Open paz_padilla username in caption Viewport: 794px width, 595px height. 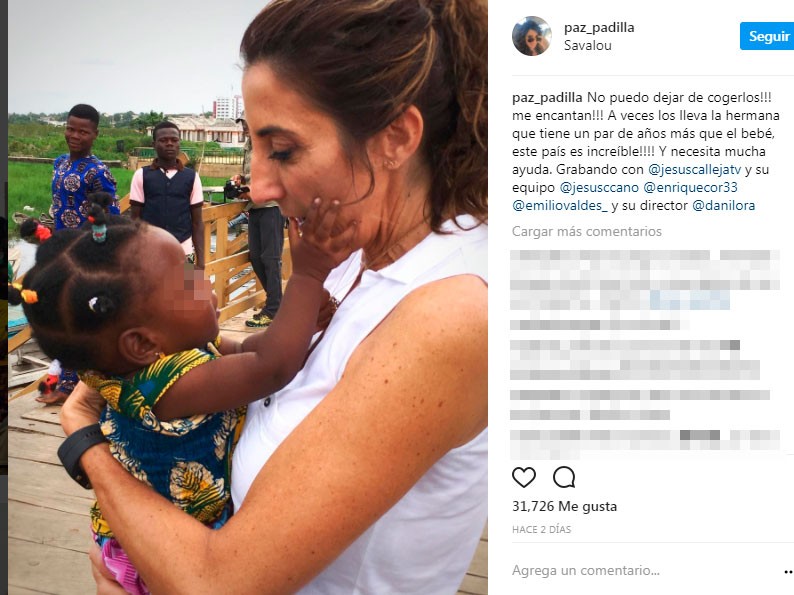[x=547, y=98]
